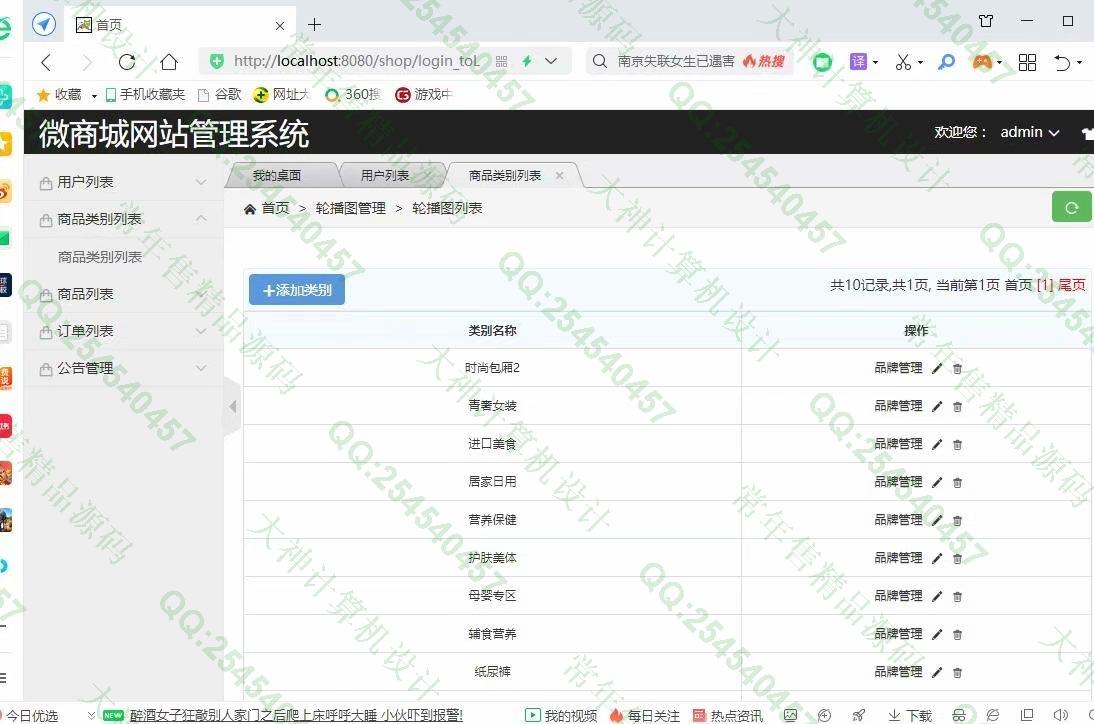Open the admin user dropdown
This screenshot has height=724, width=1094.
click(1030, 132)
